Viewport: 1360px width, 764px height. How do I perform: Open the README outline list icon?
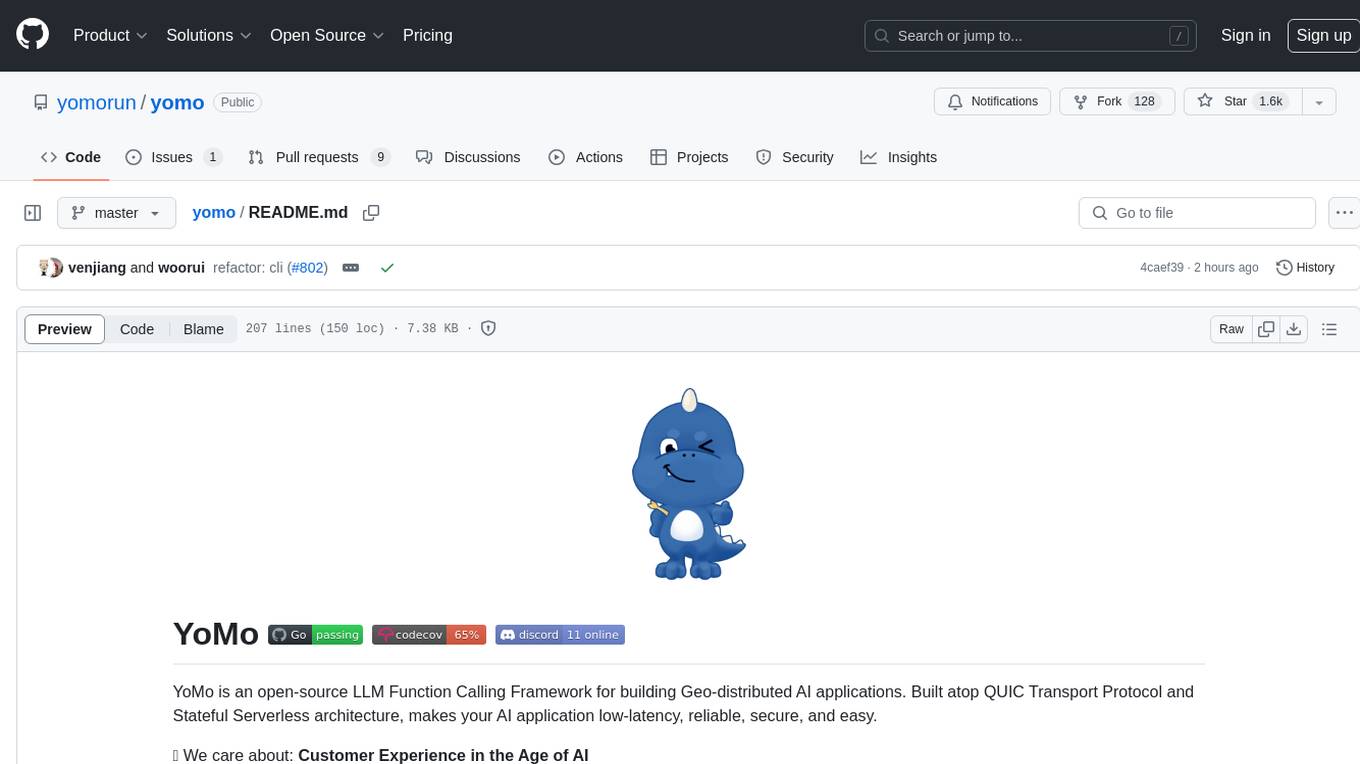[1329, 329]
